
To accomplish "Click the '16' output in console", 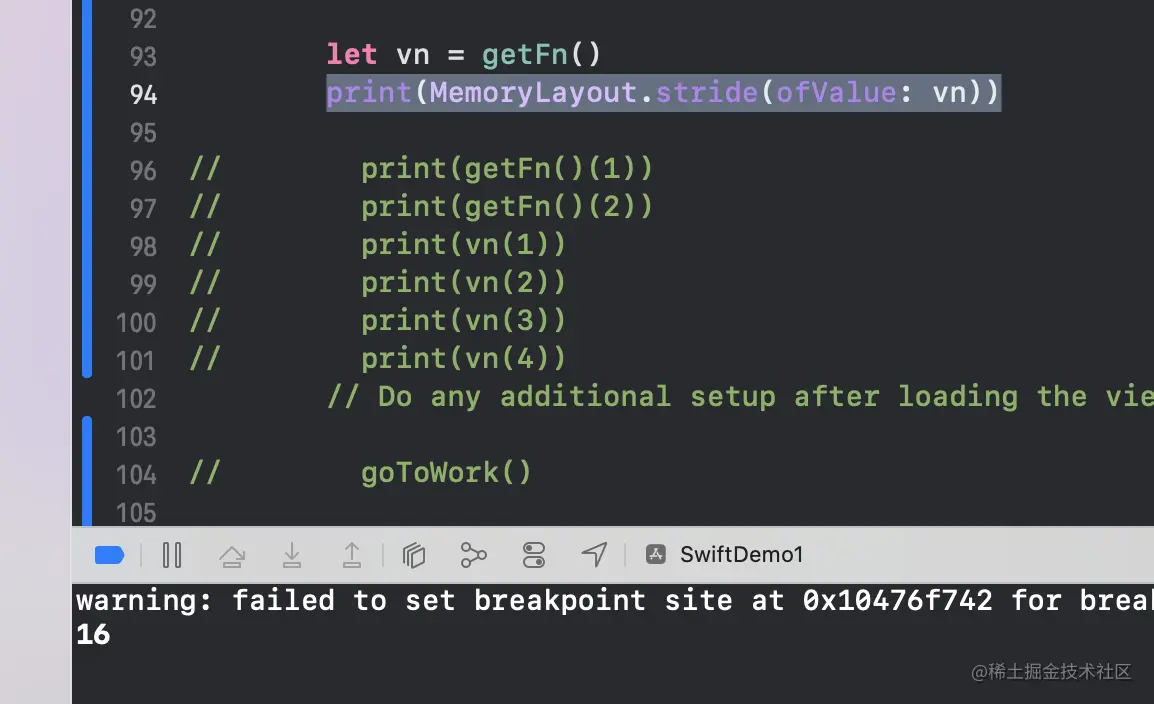I will pos(93,634).
